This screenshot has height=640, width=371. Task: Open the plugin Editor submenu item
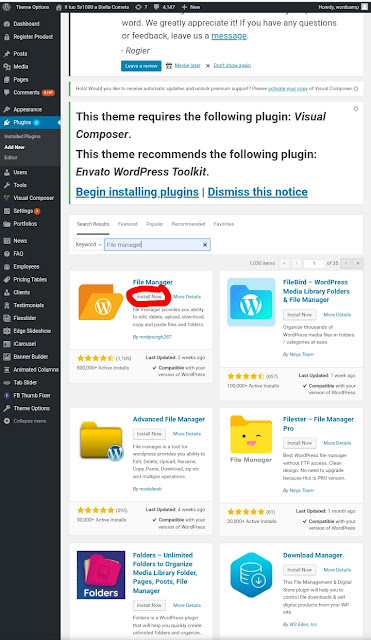point(11,158)
